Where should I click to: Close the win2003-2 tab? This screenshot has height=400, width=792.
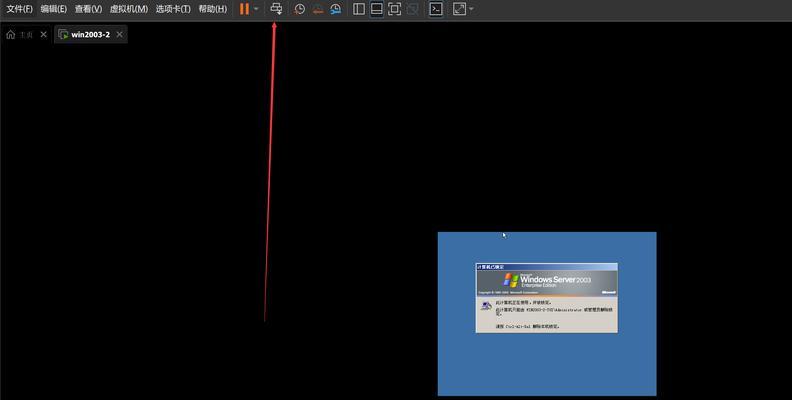pyautogui.click(x=119, y=34)
